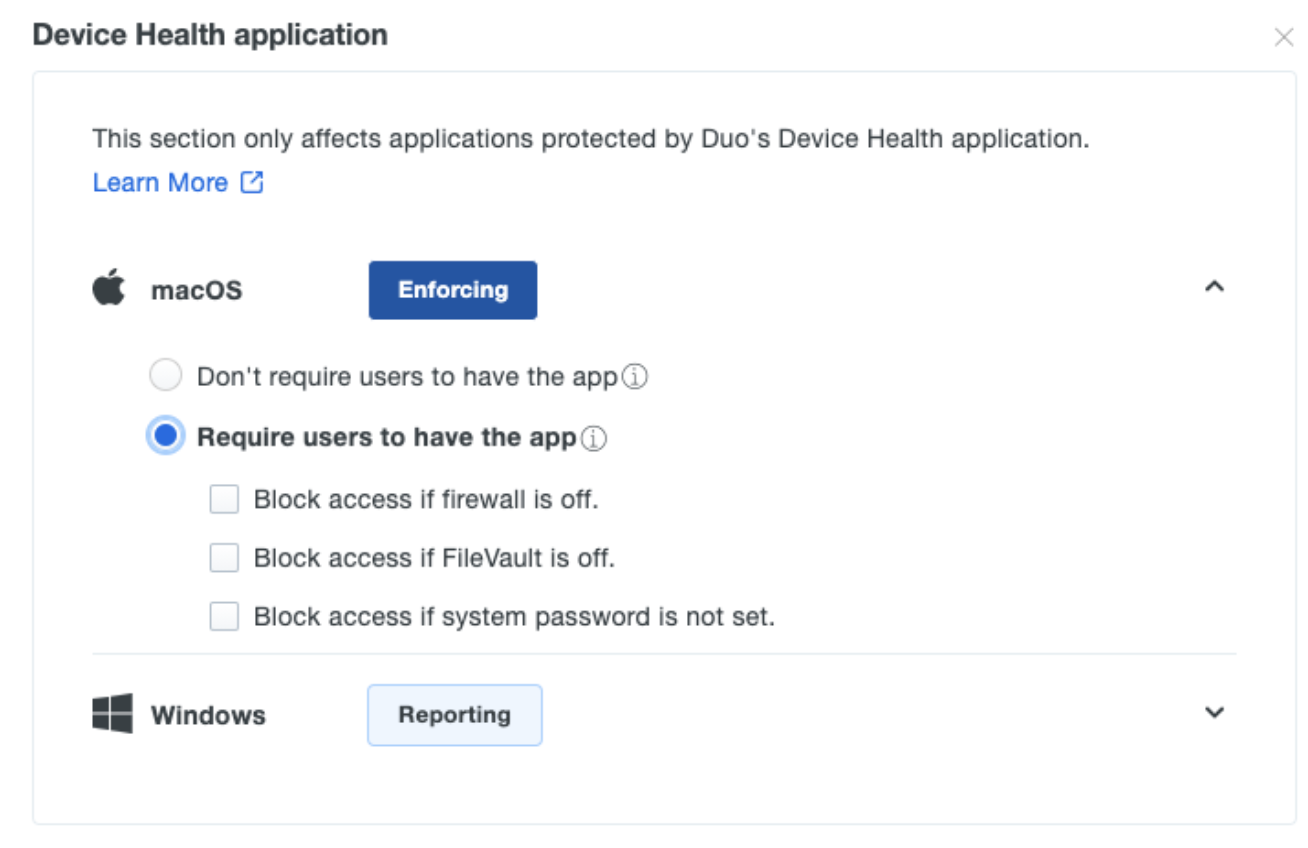
Task: Click the external link icon after Learn More
Action: [252, 182]
